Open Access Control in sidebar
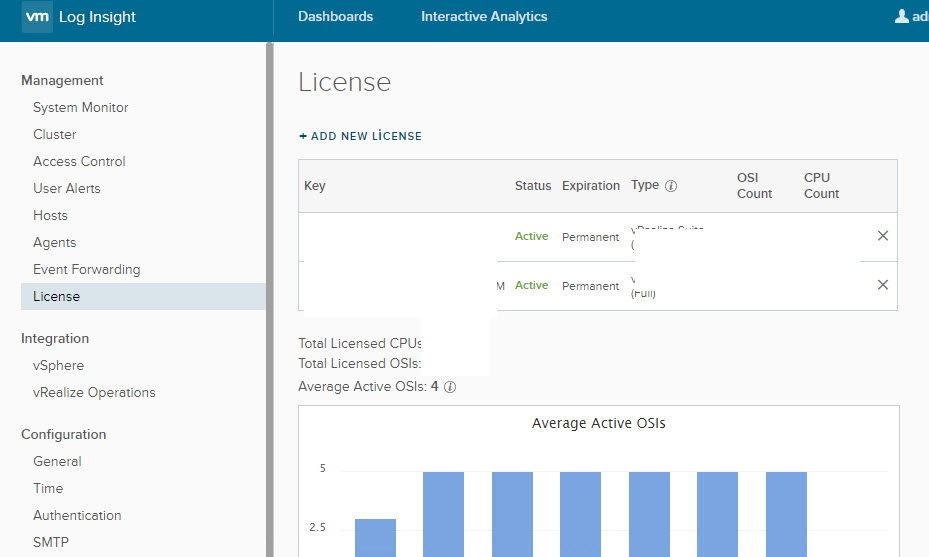Image resolution: width=929 pixels, height=557 pixels. coord(79,162)
